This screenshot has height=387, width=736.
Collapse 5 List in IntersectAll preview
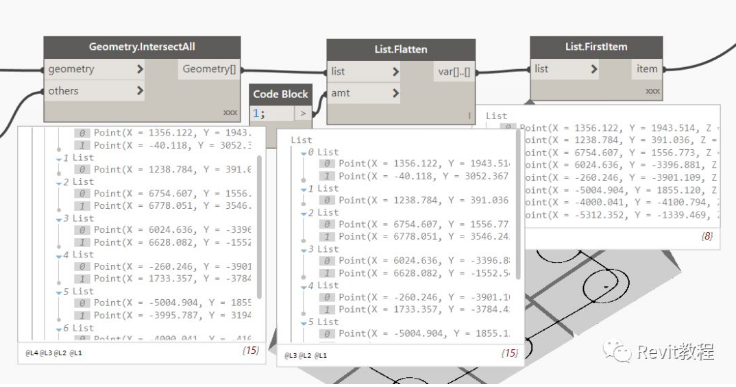tap(59, 292)
